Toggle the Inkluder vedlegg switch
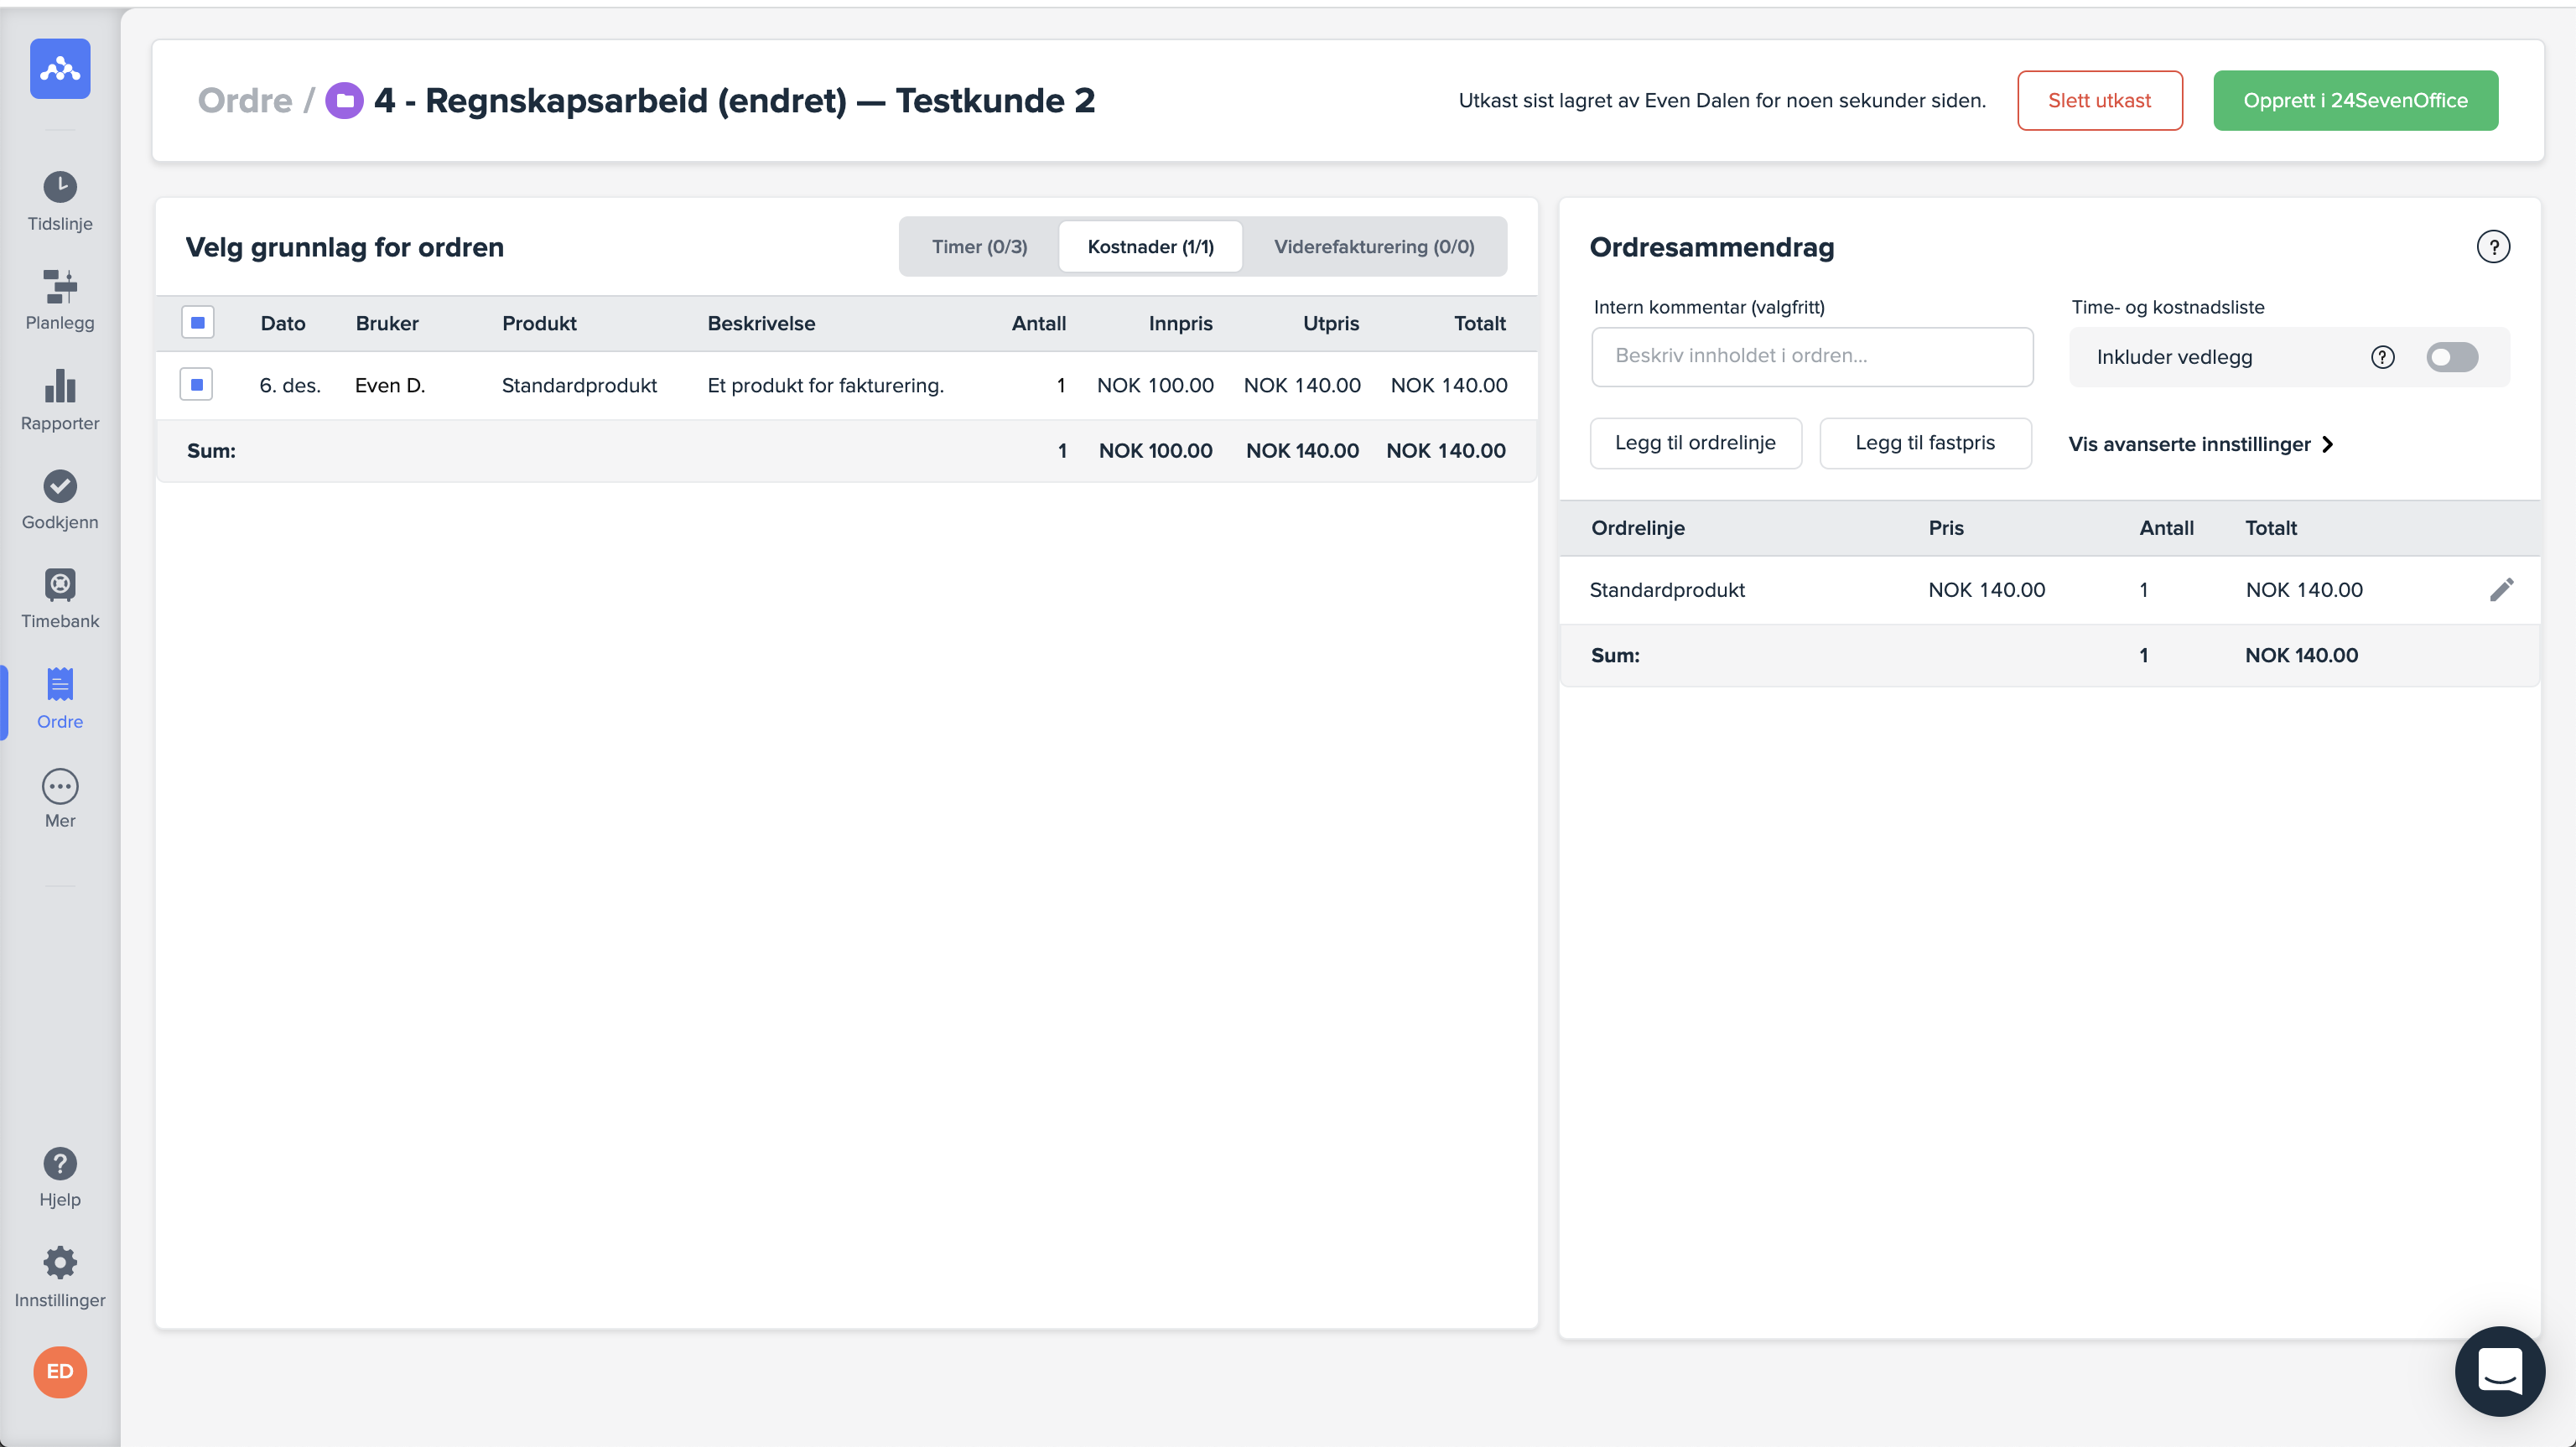The height and width of the screenshot is (1447, 2576). tap(2452, 357)
